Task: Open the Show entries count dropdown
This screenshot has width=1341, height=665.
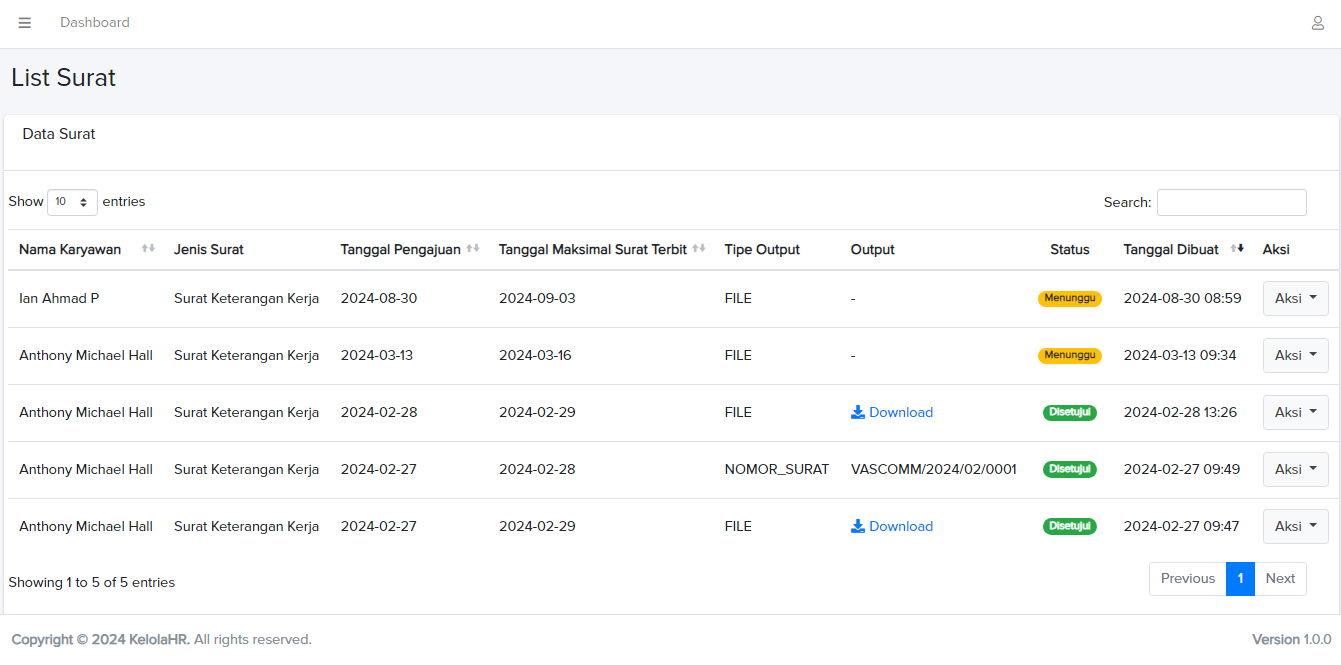Action: 72,202
